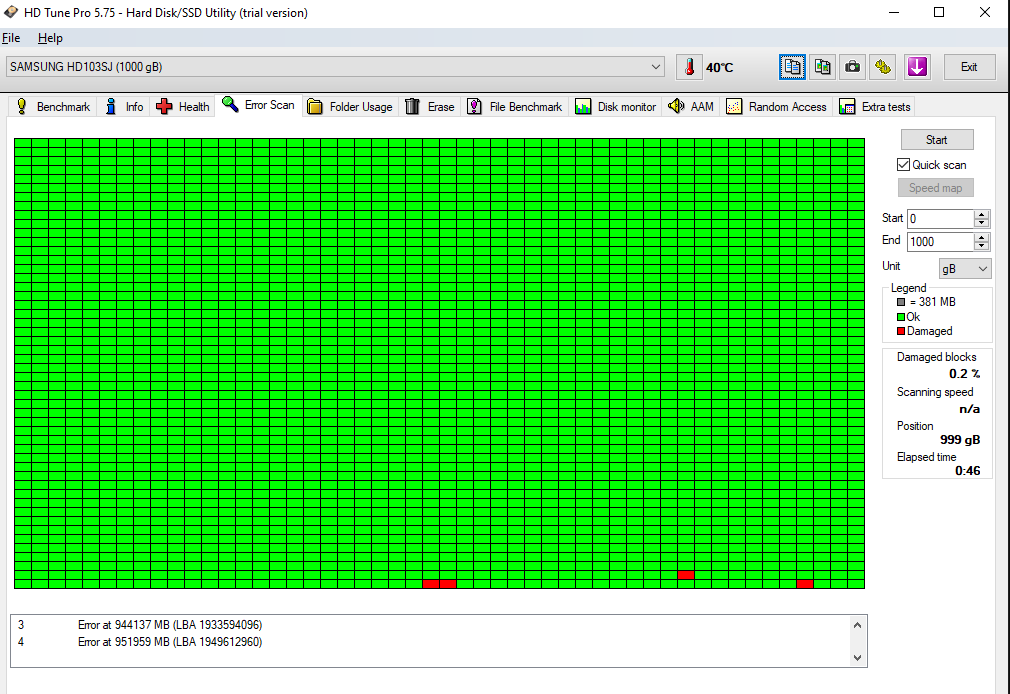Image resolution: width=1010 pixels, height=694 pixels.
Task: Switch to the Info tab
Action: point(124,107)
